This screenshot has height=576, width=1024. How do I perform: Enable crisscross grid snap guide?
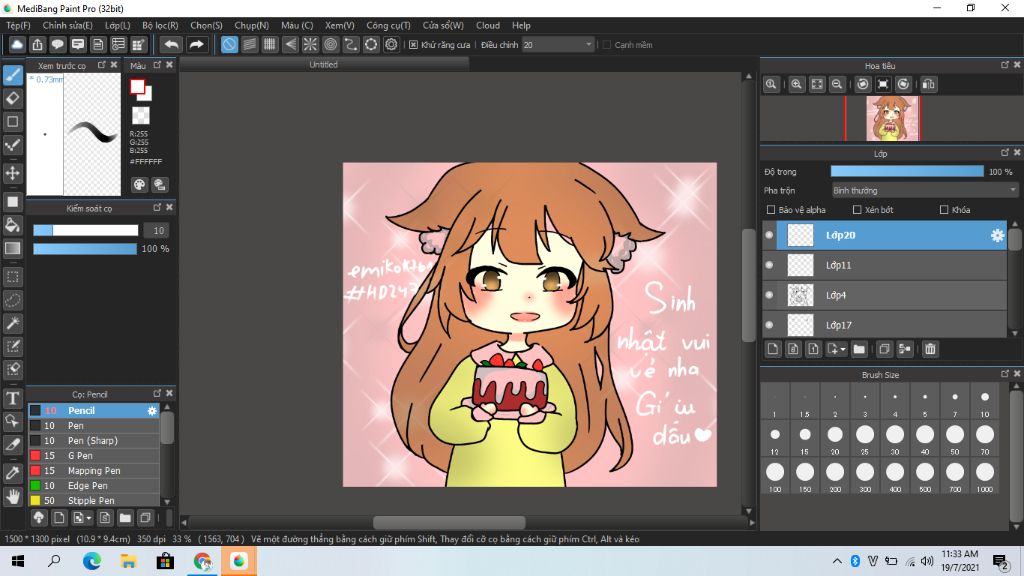tap(270, 44)
